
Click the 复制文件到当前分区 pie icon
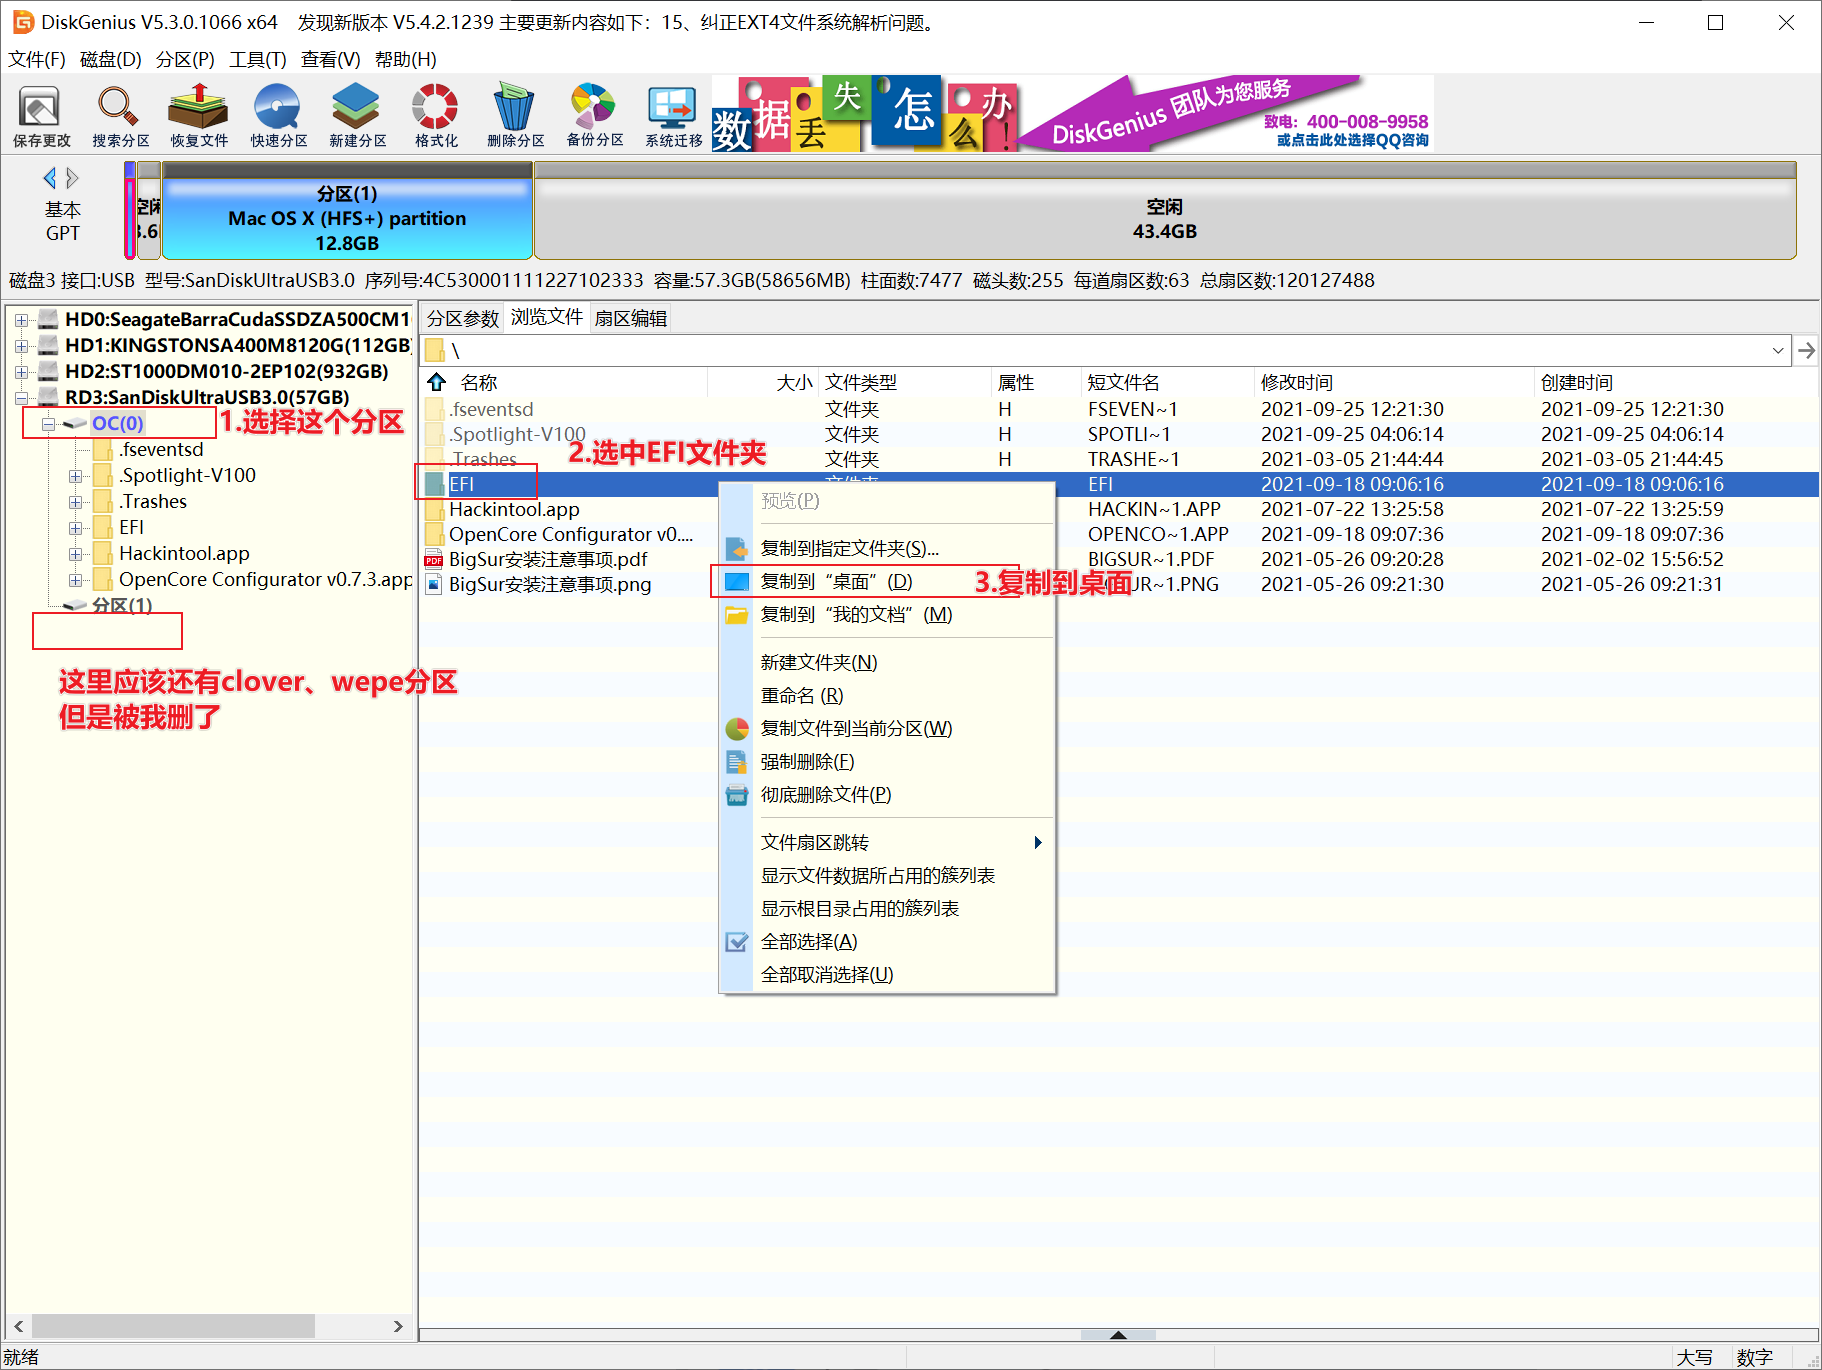coord(737,728)
